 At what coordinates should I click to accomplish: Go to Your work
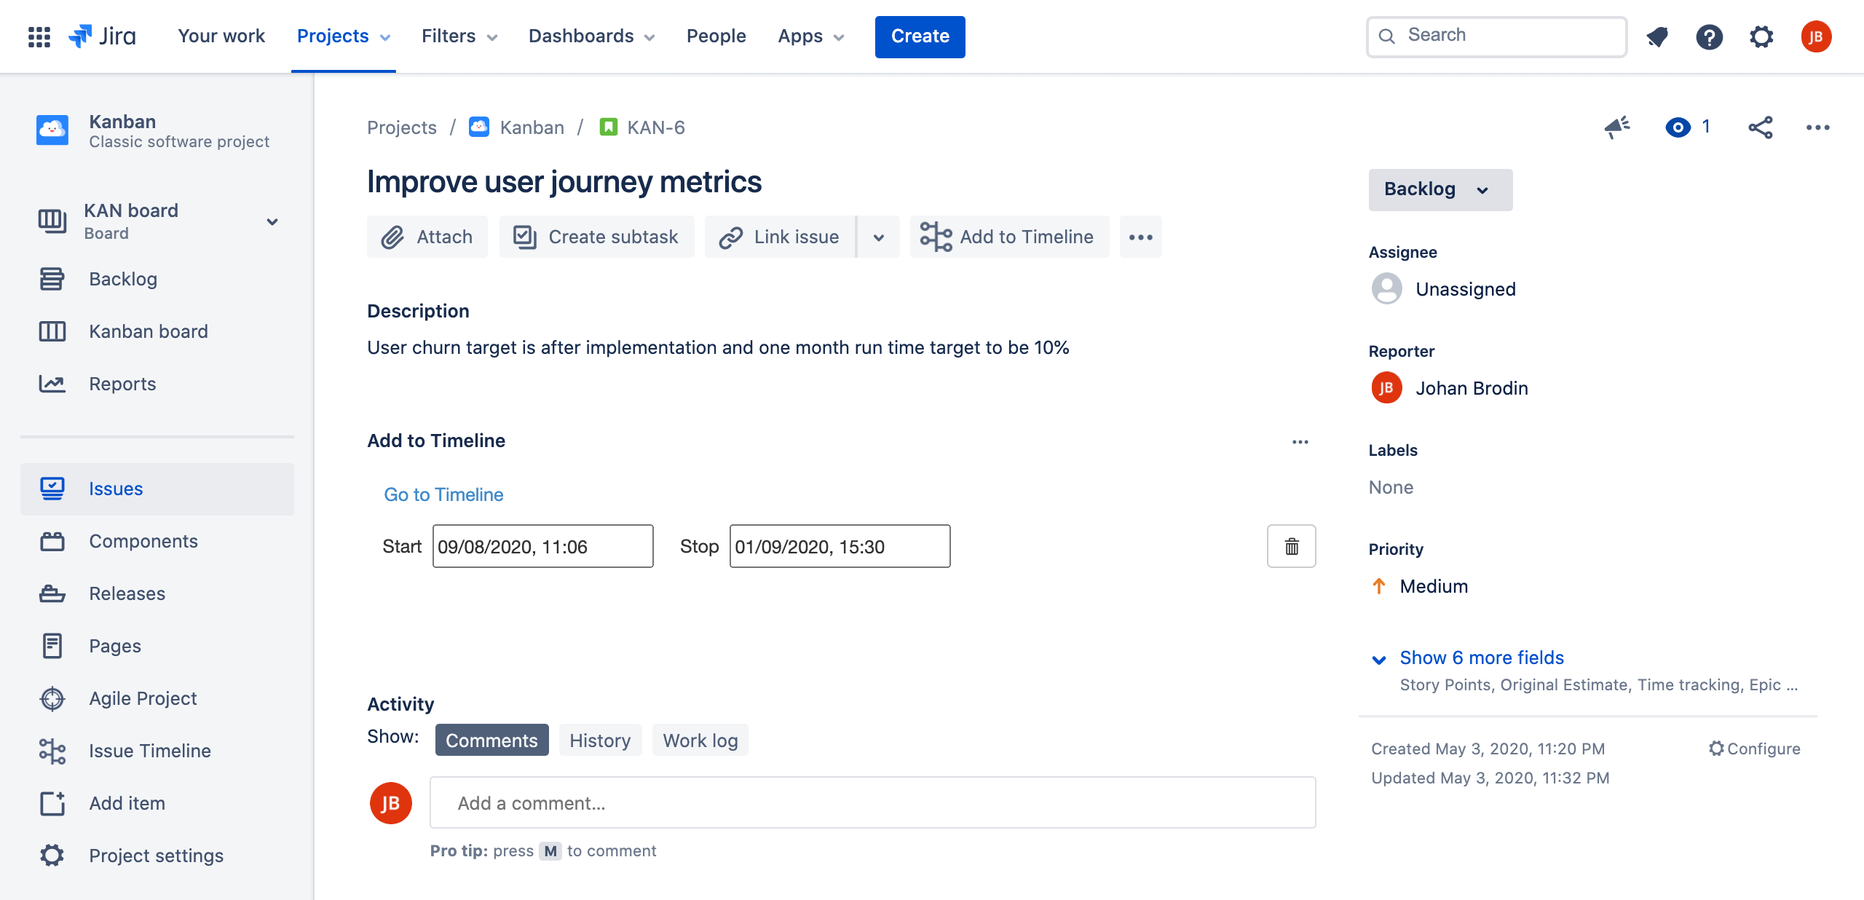pos(221,36)
